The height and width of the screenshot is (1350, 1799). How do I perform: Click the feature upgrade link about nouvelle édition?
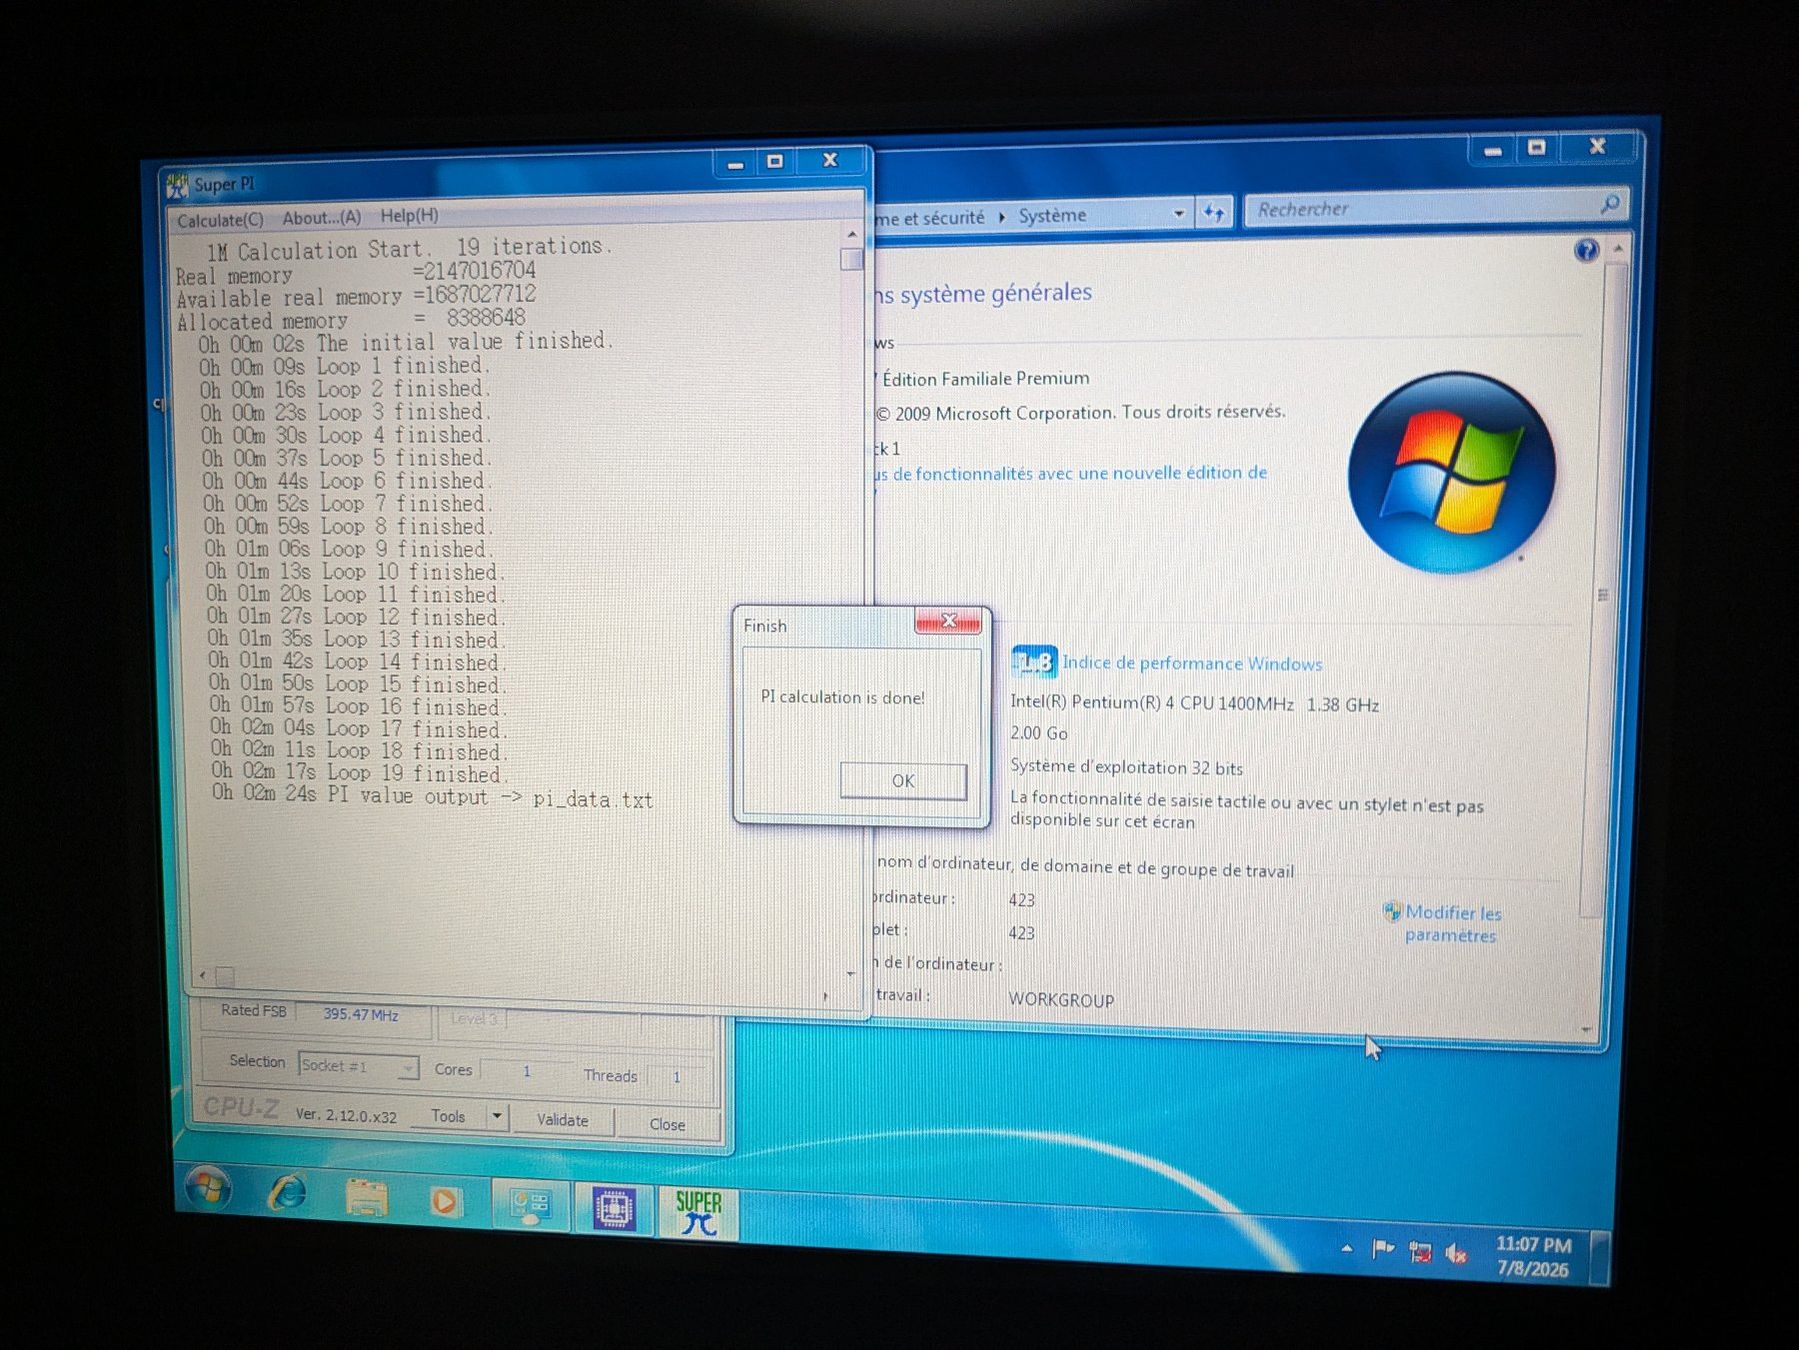click(1070, 473)
